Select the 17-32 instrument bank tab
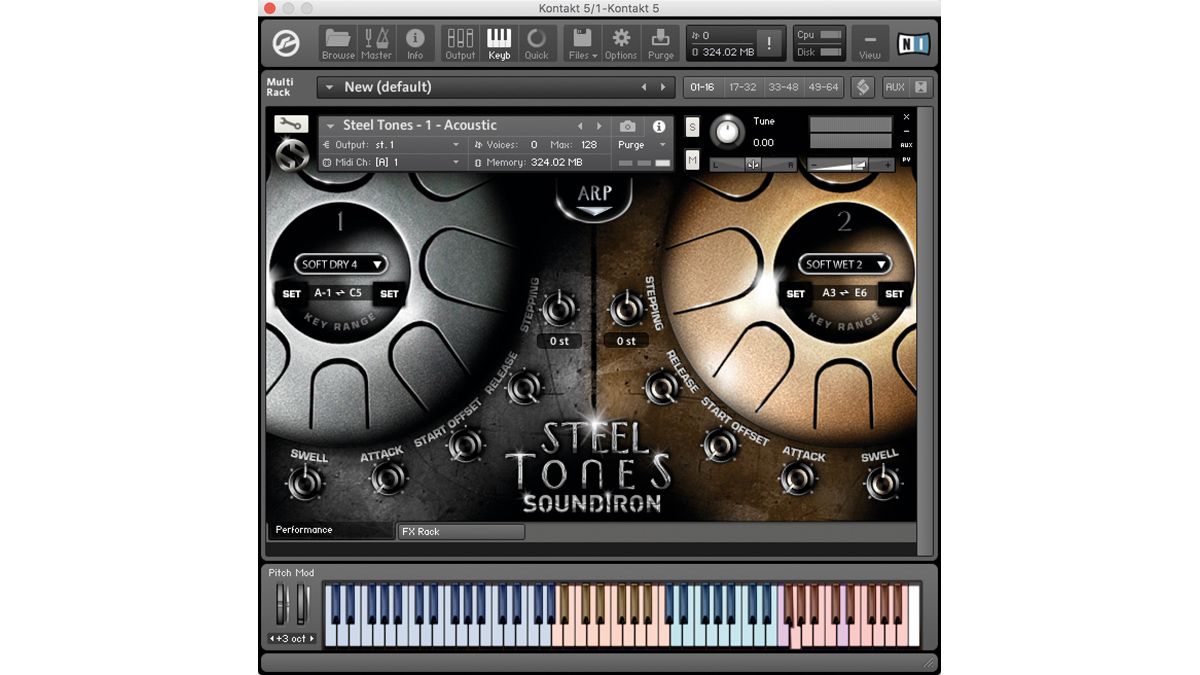The image size is (1200, 675). click(x=741, y=87)
